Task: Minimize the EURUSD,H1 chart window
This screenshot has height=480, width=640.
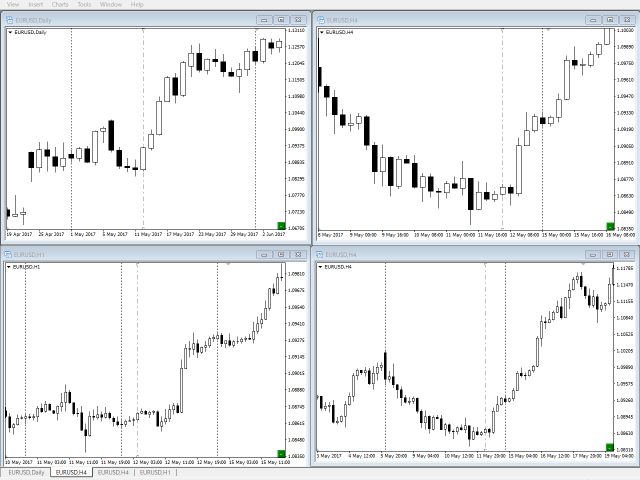Action: [x=264, y=254]
